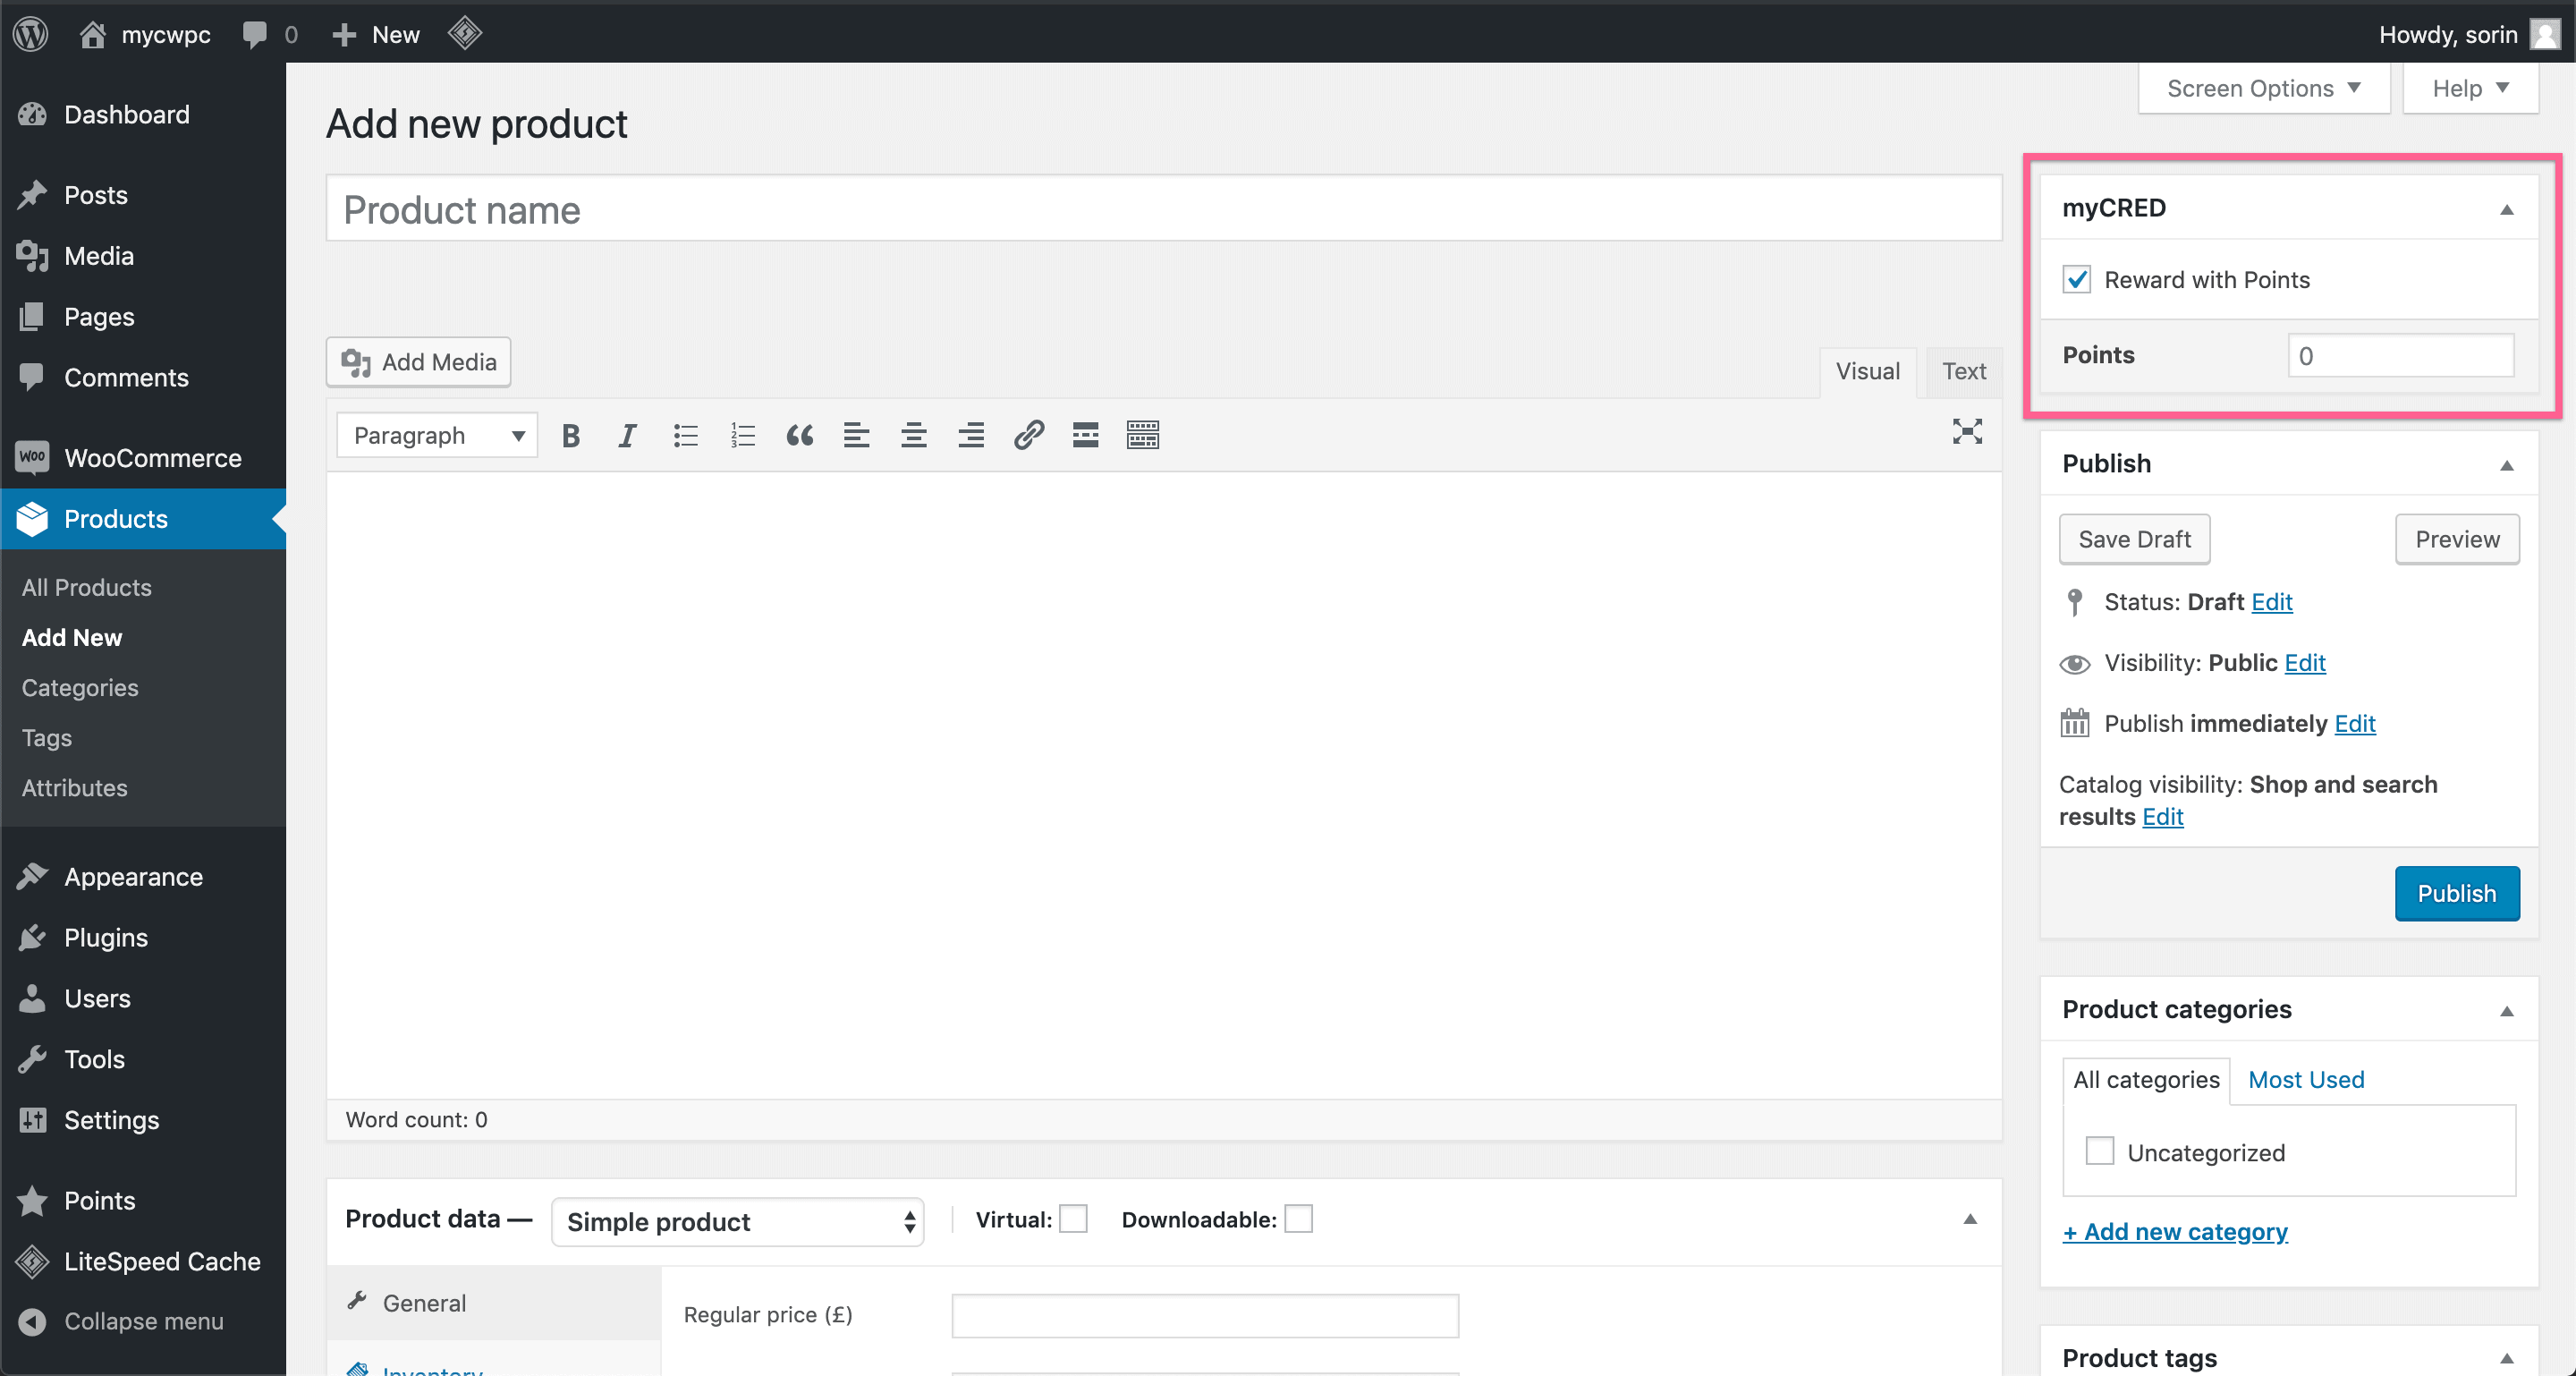The height and width of the screenshot is (1376, 2576).
Task: Collapse the Publish panel
Action: coord(2507,465)
